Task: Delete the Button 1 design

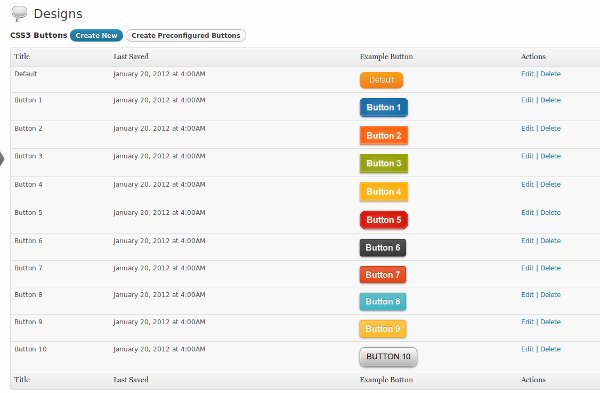Action: pos(551,100)
